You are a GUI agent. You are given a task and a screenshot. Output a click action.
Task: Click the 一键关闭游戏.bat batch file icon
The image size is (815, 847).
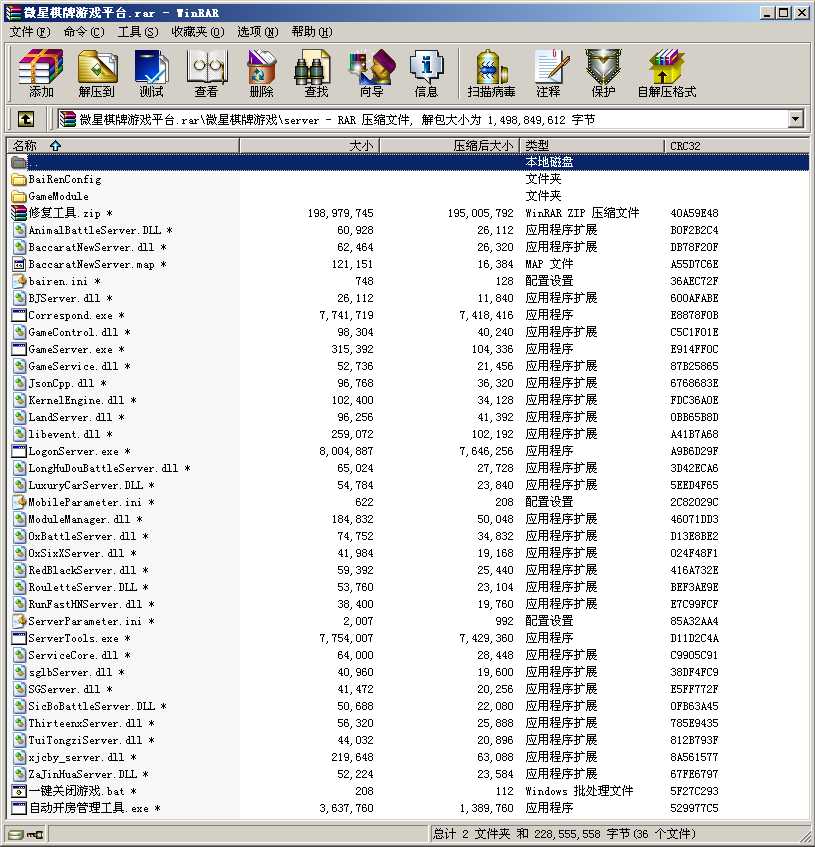click(x=19, y=791)
